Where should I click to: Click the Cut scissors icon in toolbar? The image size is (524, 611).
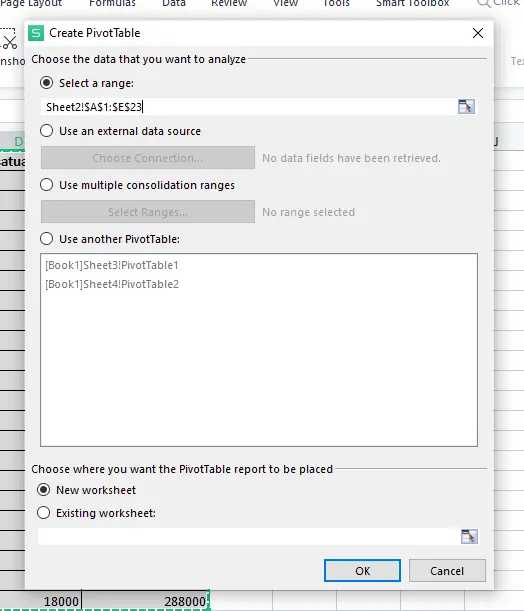10,42
